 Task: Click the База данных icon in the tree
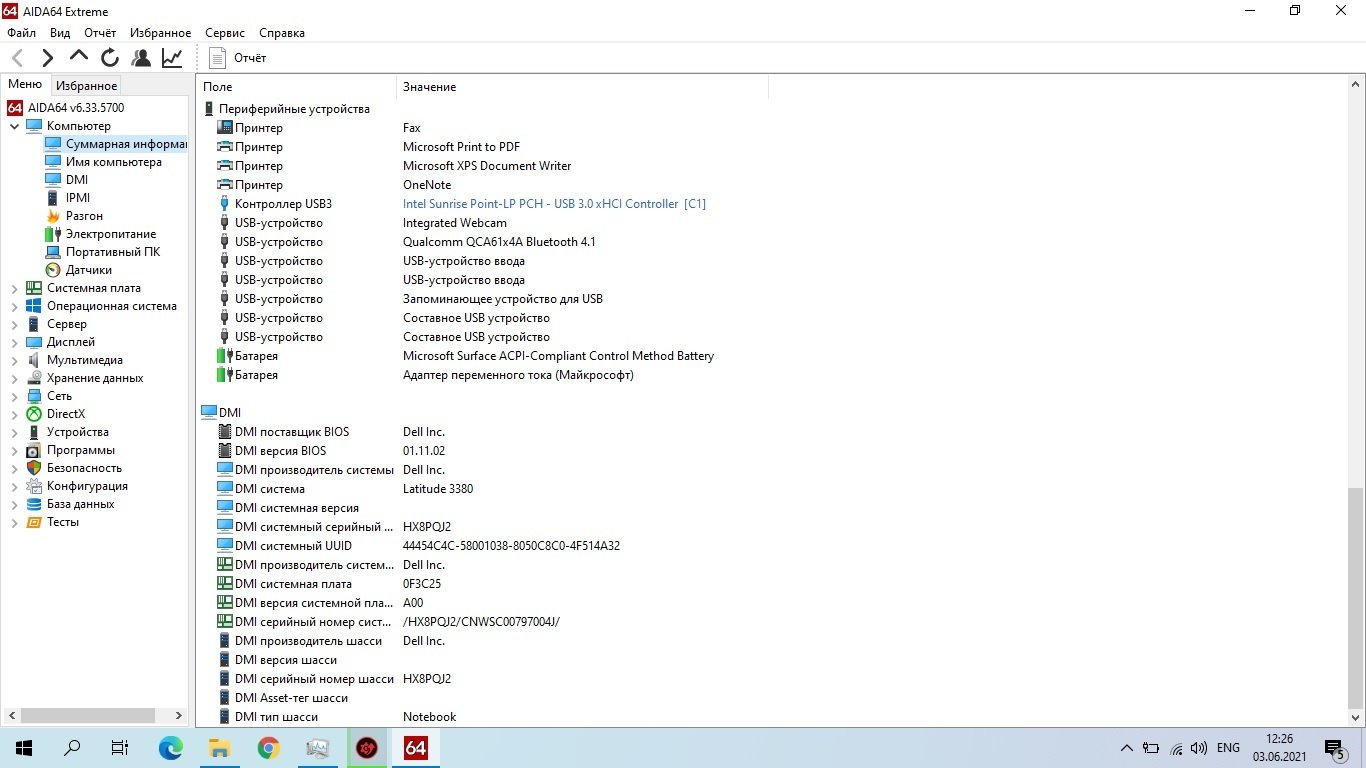point(34,504)
